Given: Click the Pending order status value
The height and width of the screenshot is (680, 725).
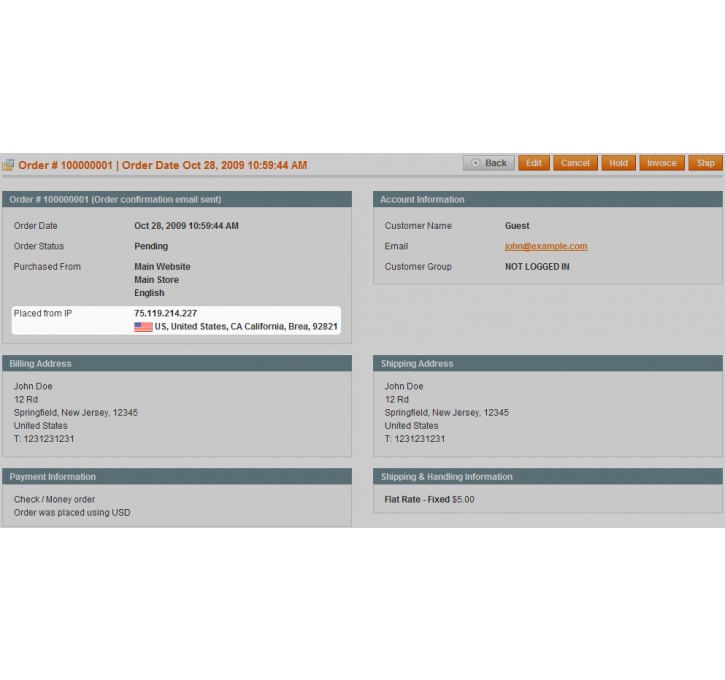Looking at the screenshot, I should click(x=151, y=246).
